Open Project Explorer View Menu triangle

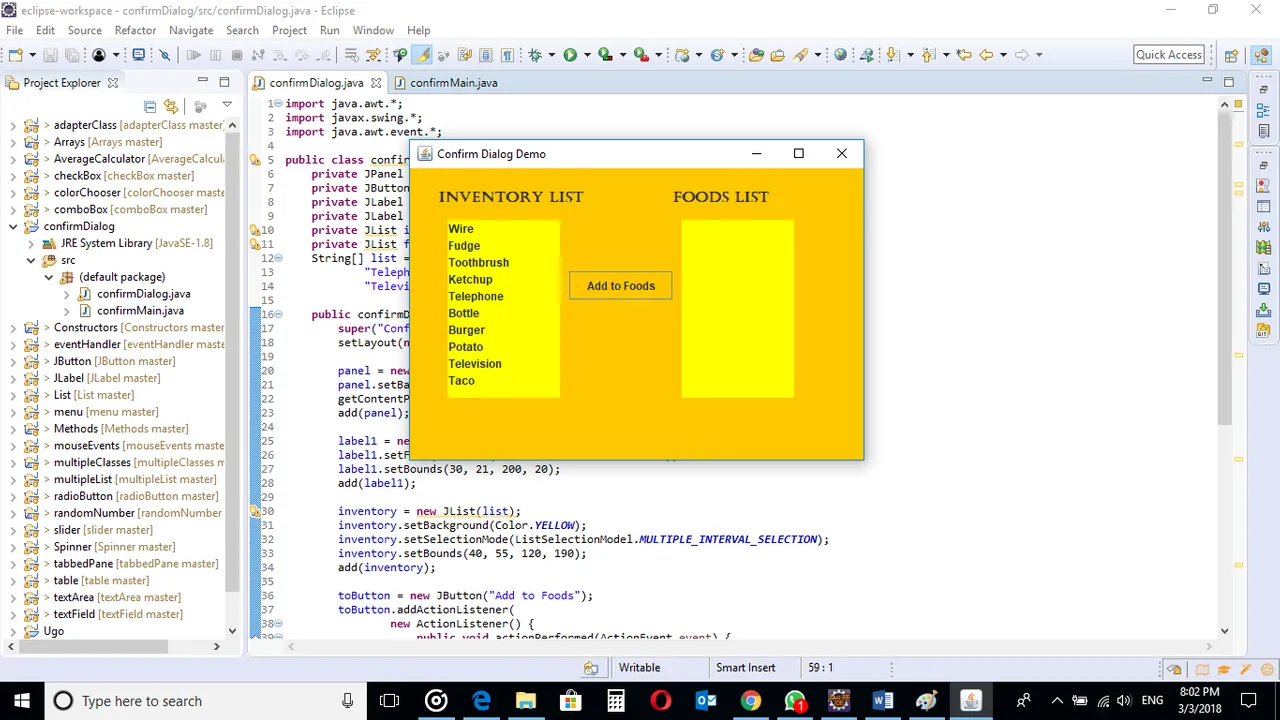tap(227, 105)
